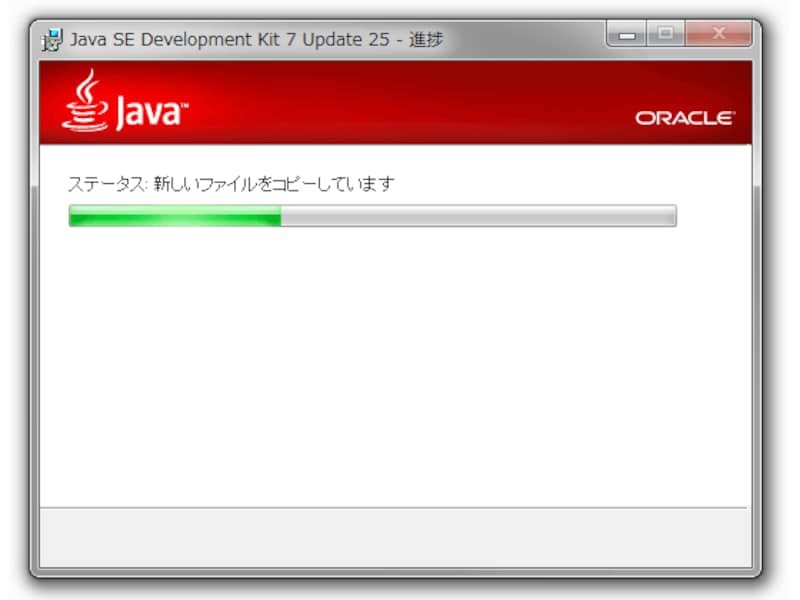Click the empty portion of the progress bar

(x=480, y=215)
